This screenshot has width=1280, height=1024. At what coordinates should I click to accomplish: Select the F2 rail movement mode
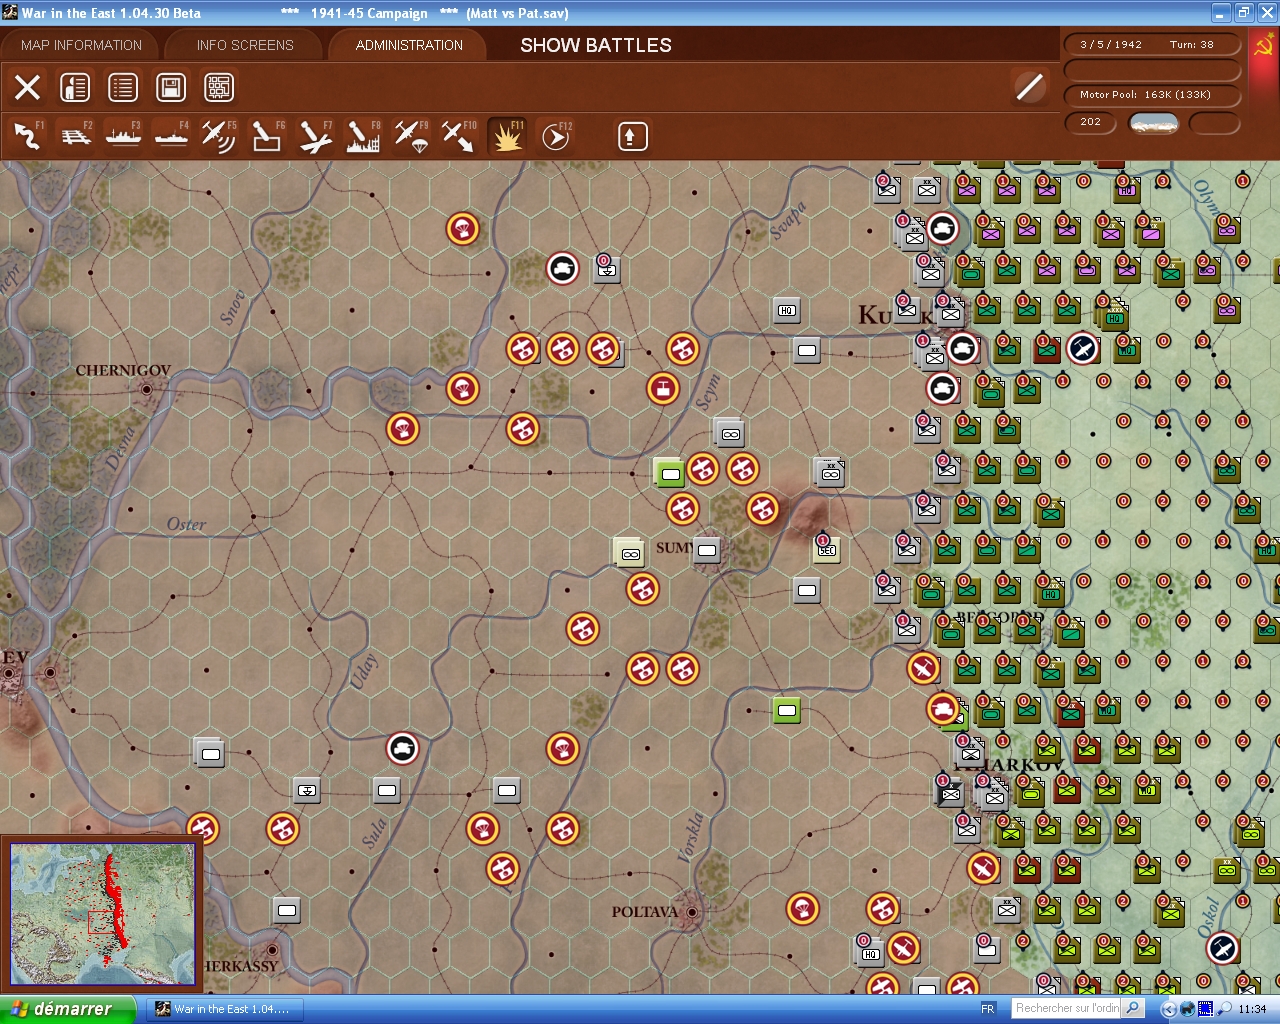76,136
